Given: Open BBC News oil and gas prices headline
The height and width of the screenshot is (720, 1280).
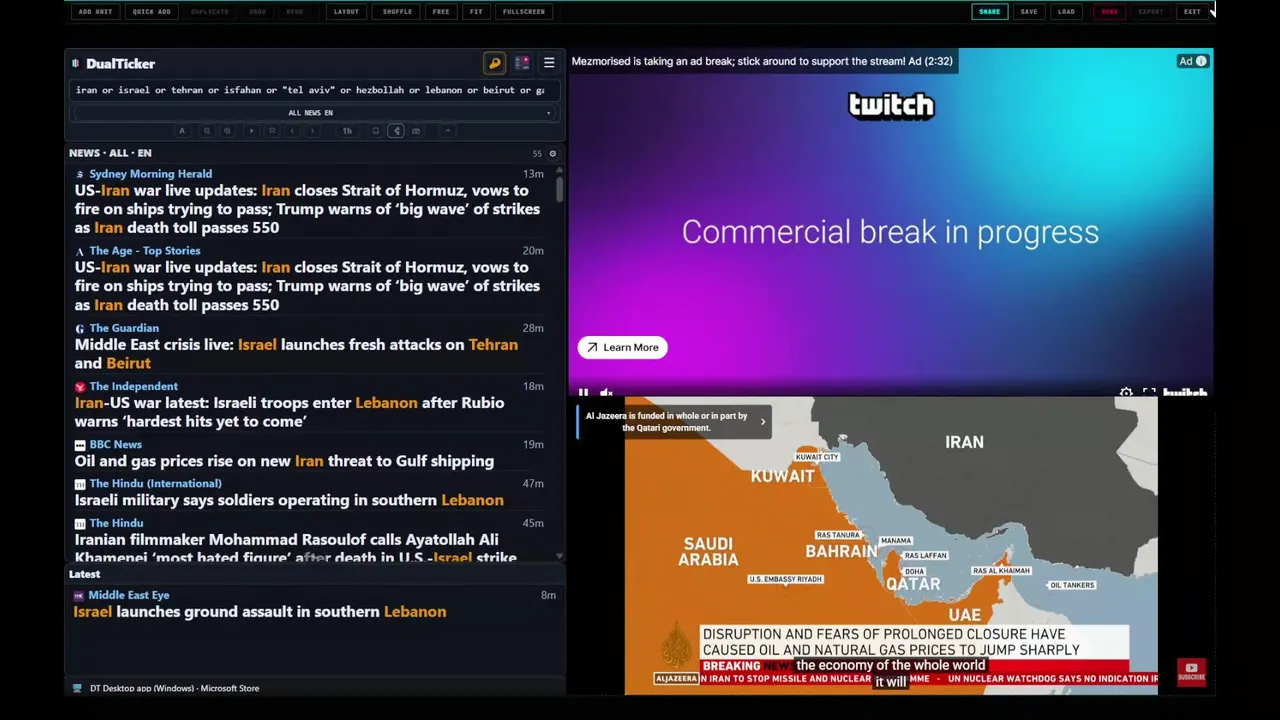Looking at the screenshot, I should point(284,461).
